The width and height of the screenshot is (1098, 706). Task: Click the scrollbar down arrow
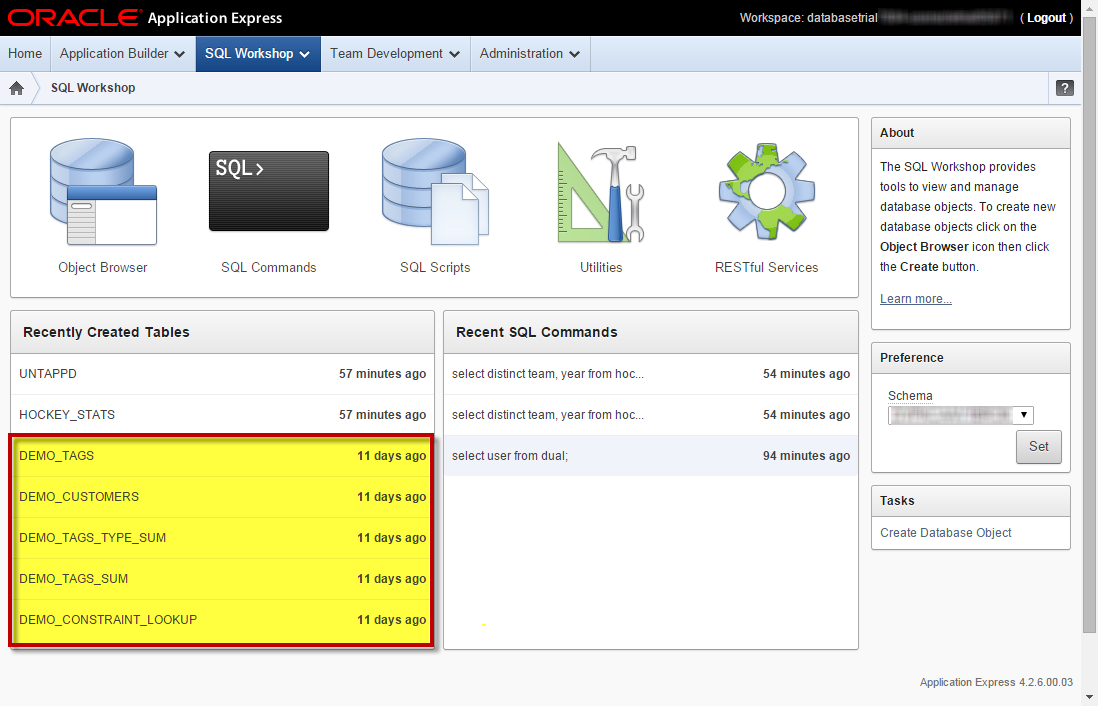tap(1090, 698)
